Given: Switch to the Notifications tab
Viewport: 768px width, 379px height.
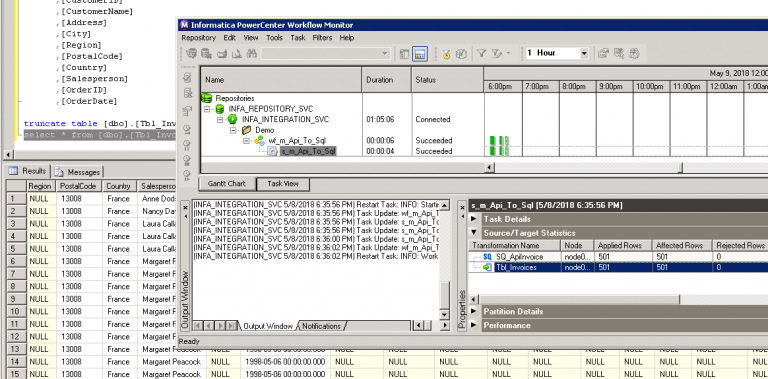Looking at the screenshot, I should pyautogui.click(x=321, y=326).
